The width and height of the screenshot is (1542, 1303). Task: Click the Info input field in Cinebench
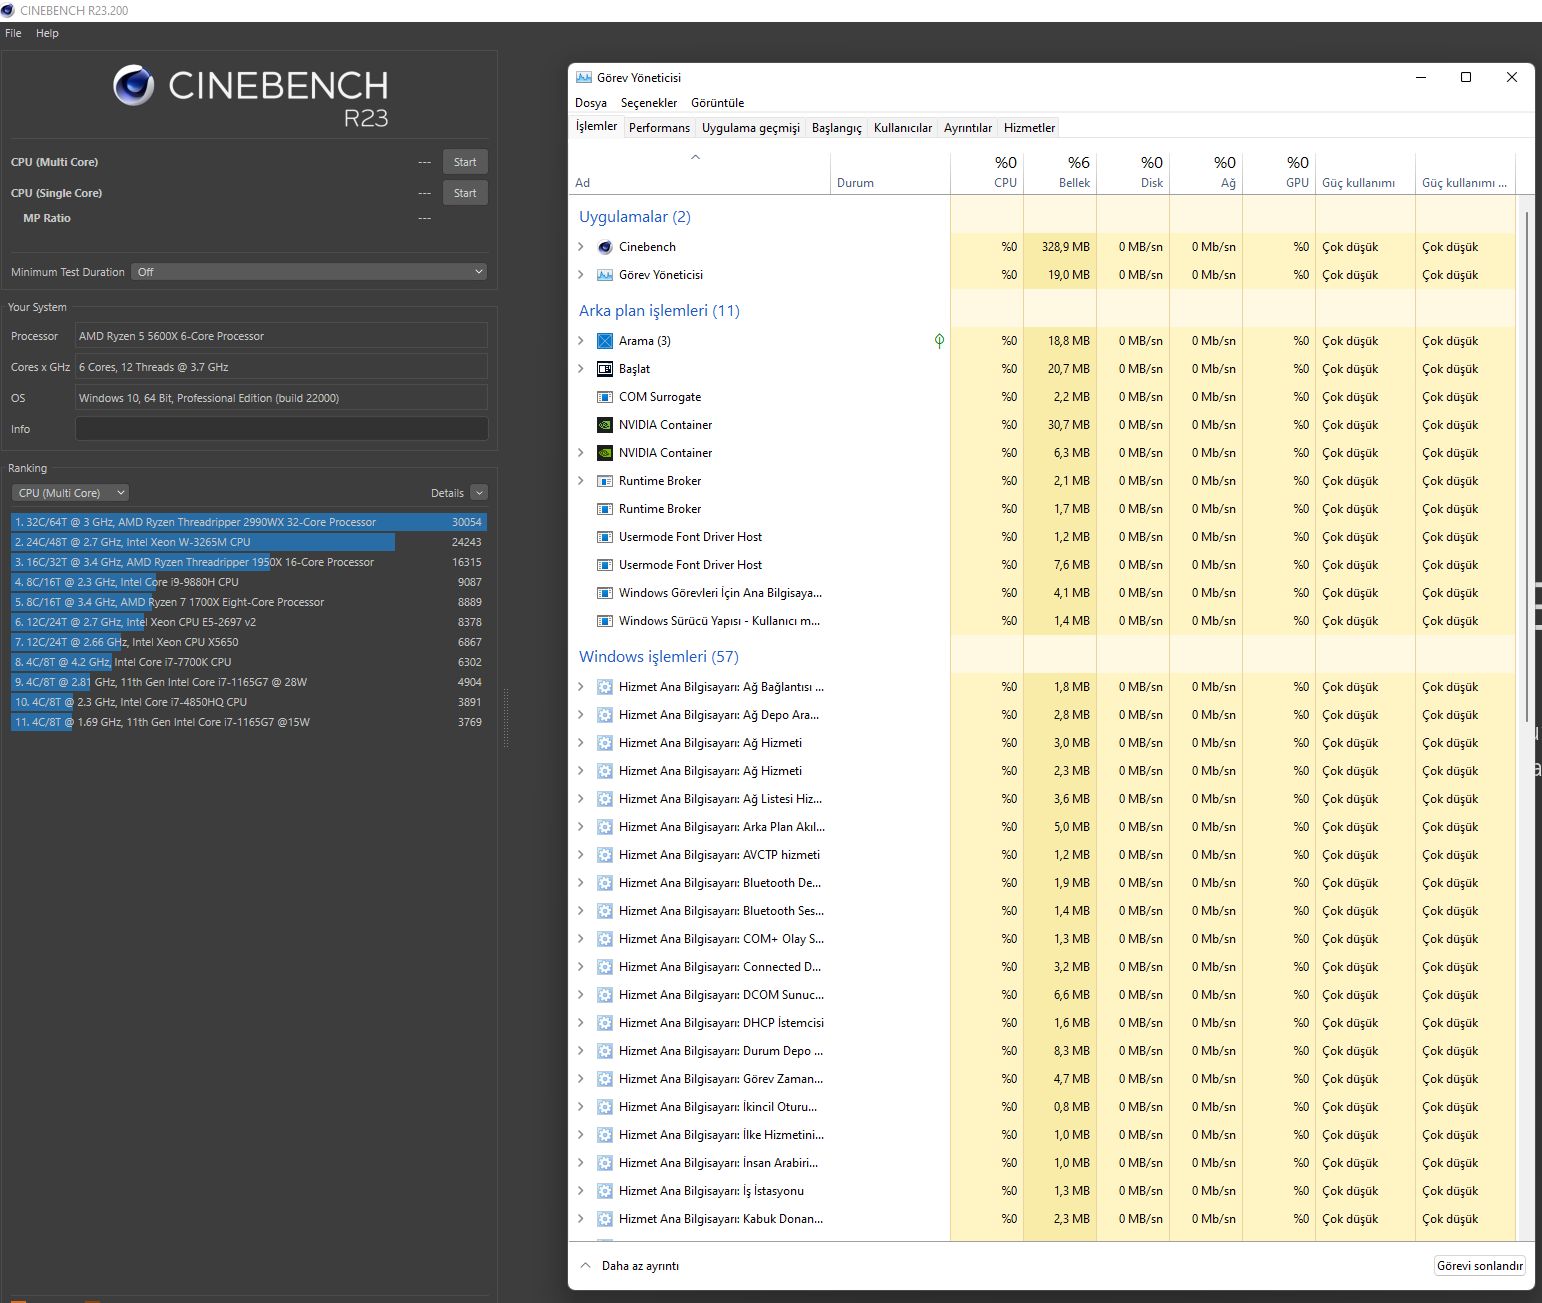click(281, 429)
